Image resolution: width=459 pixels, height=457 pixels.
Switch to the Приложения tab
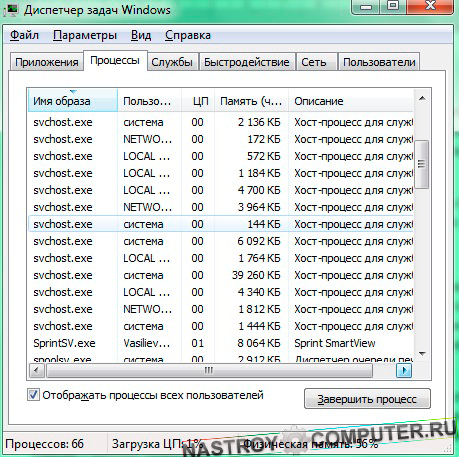click(x=46, y=62)
